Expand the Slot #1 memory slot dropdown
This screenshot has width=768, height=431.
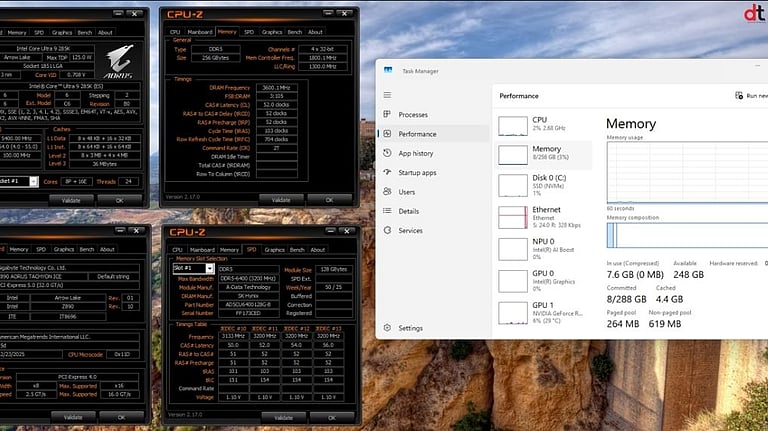click(x=210, y=268)
